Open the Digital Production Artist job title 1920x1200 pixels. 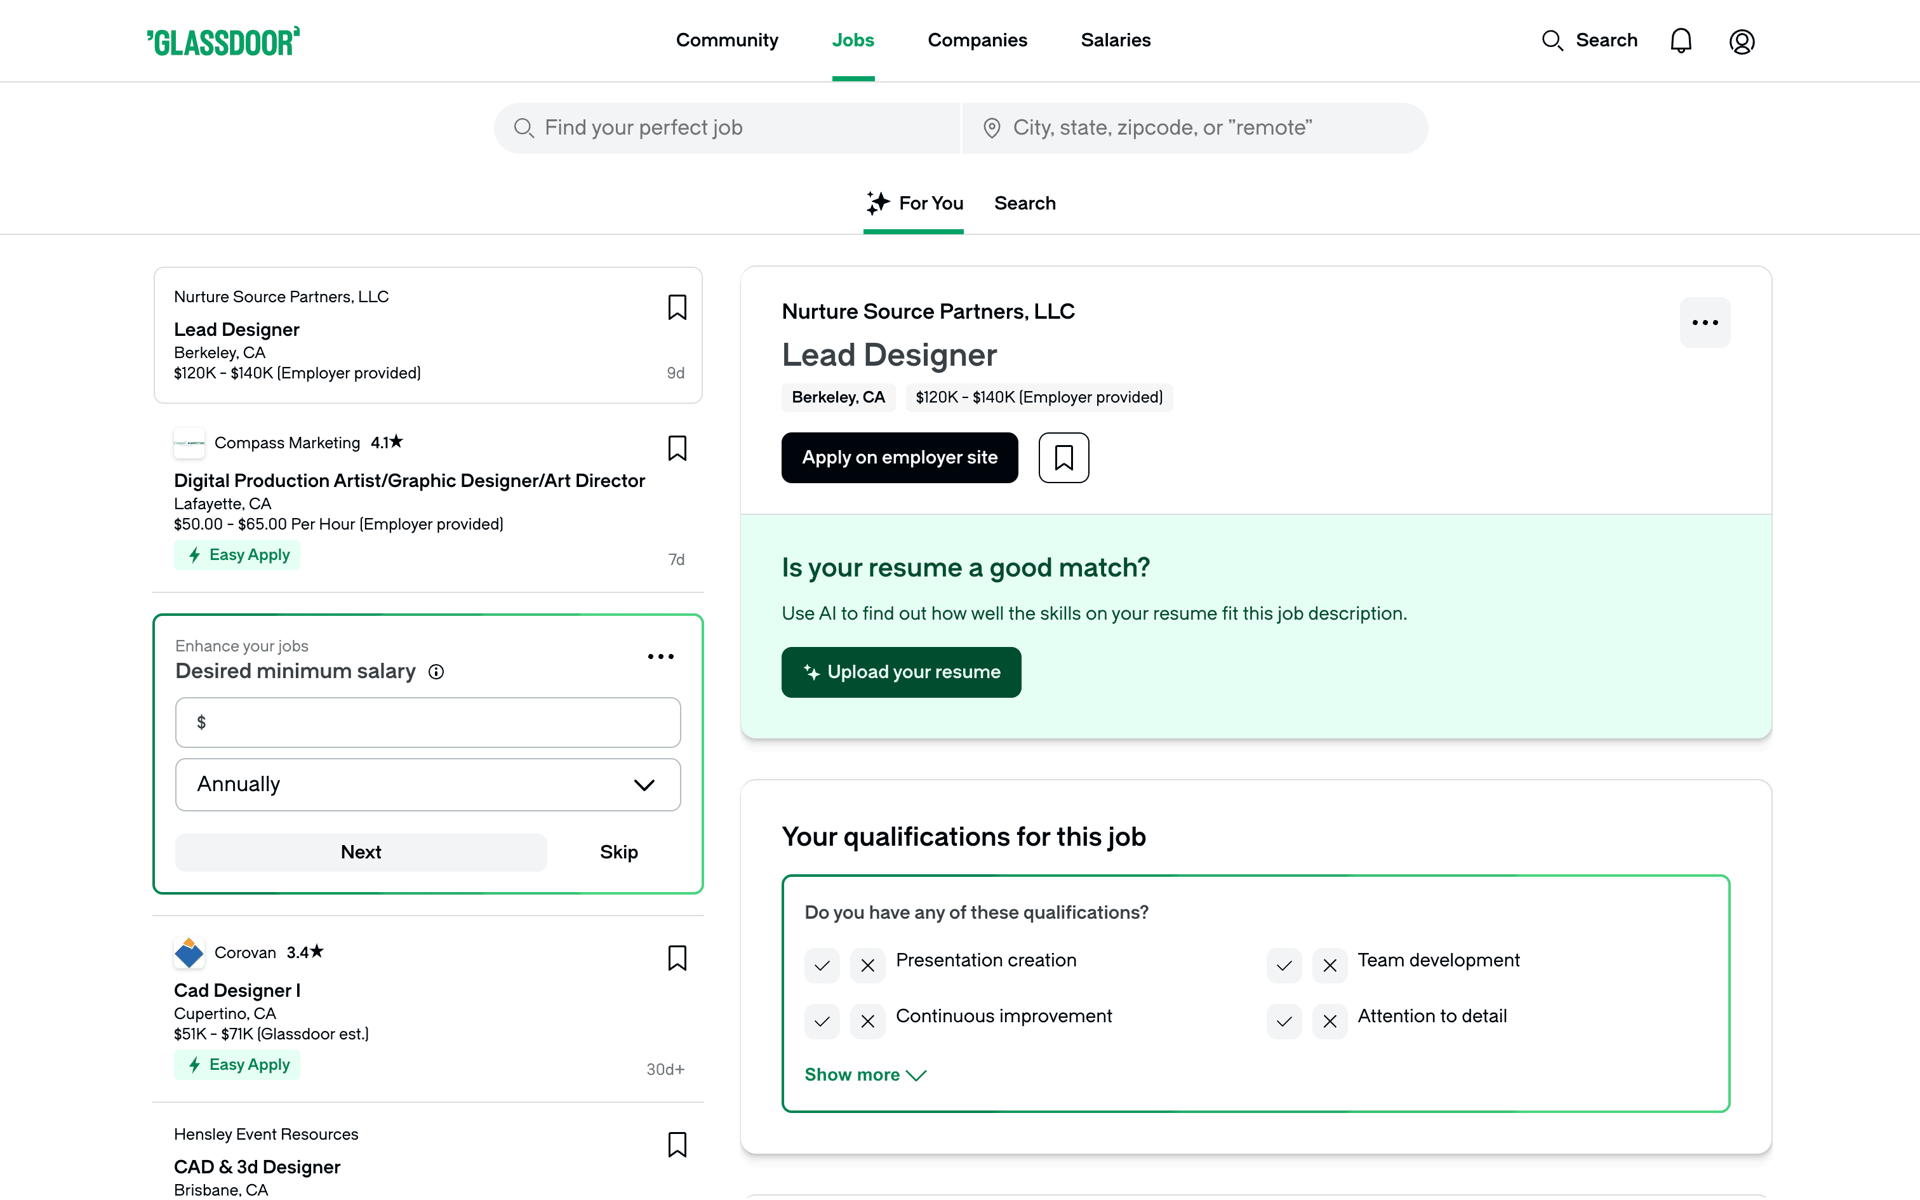tap(409, 481)
